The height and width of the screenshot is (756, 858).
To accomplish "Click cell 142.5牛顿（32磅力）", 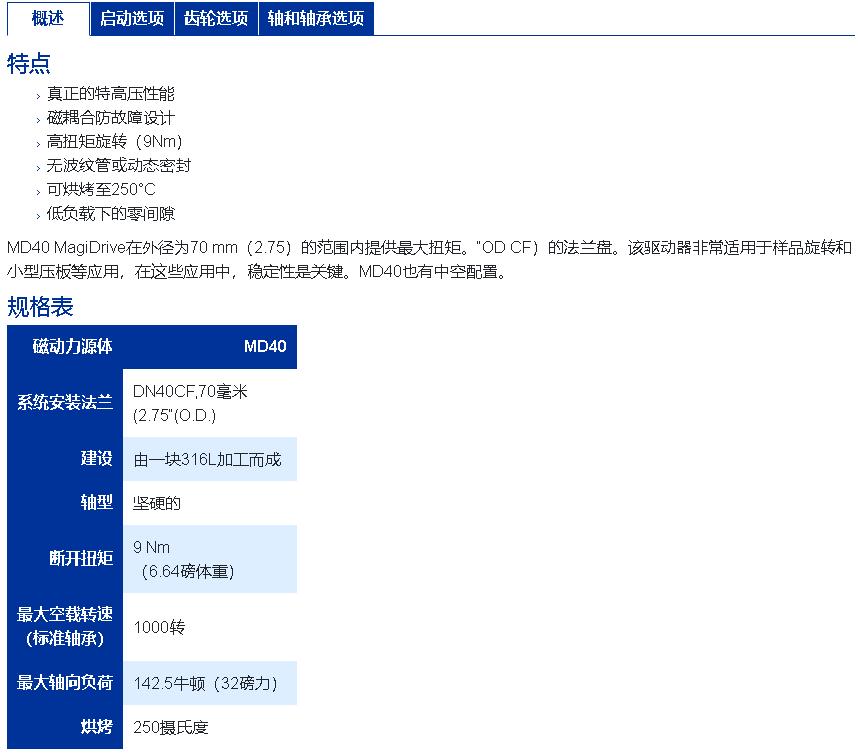I will [x=210, y=683].
